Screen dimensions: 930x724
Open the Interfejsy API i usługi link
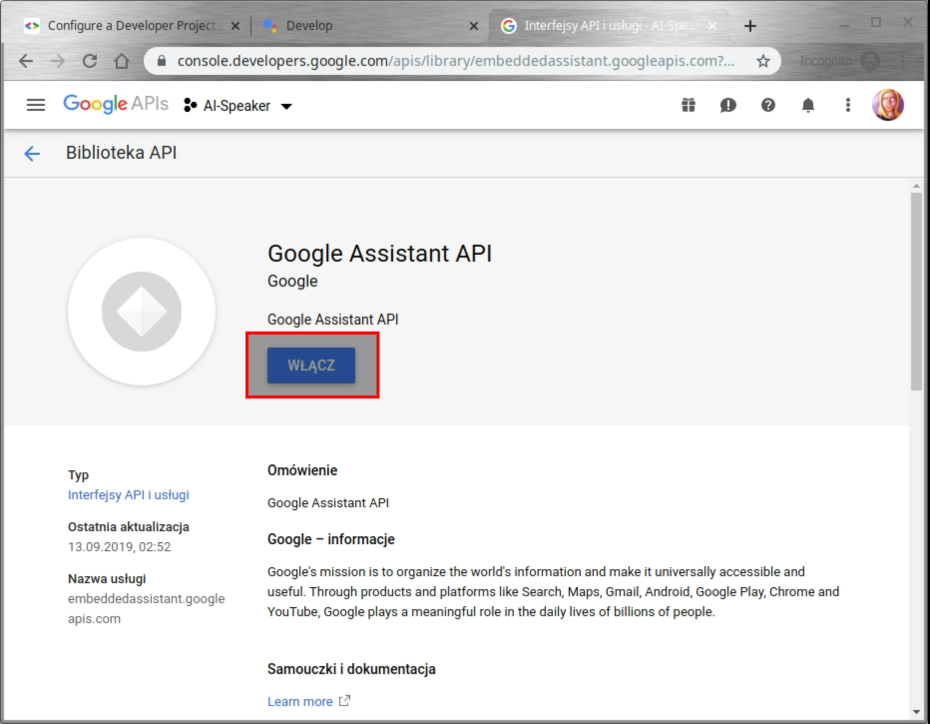coord(129,495)
